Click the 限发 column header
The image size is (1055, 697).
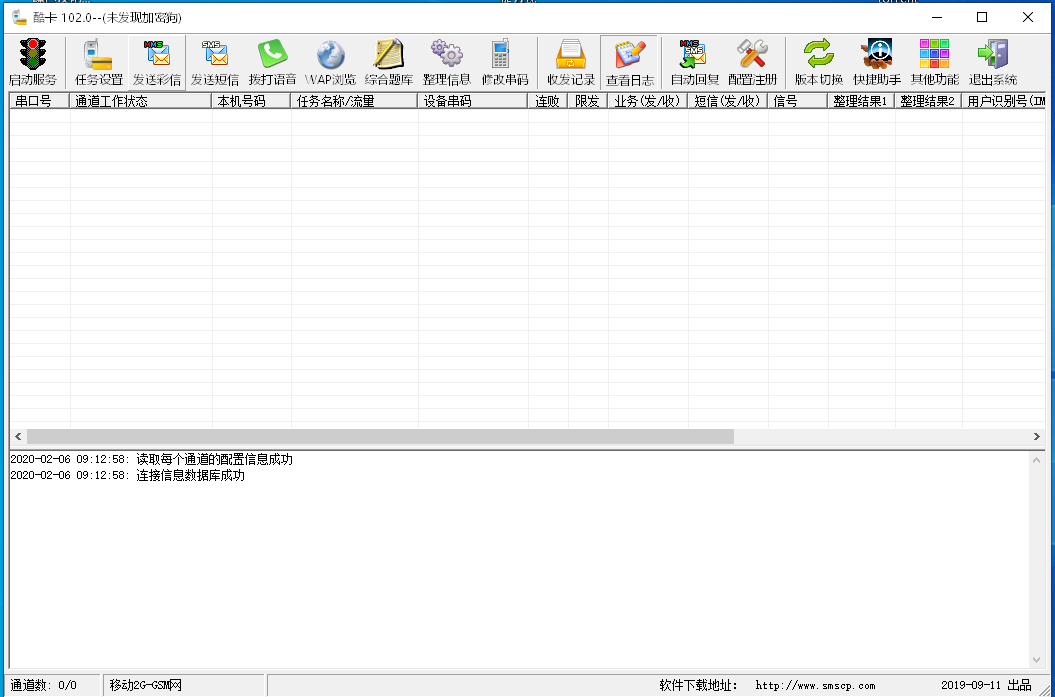[x=587, y=101]
